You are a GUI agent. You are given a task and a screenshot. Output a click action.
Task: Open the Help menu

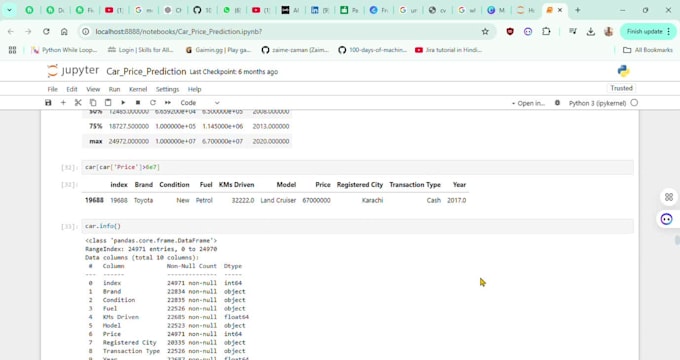(x=194, y=89)
